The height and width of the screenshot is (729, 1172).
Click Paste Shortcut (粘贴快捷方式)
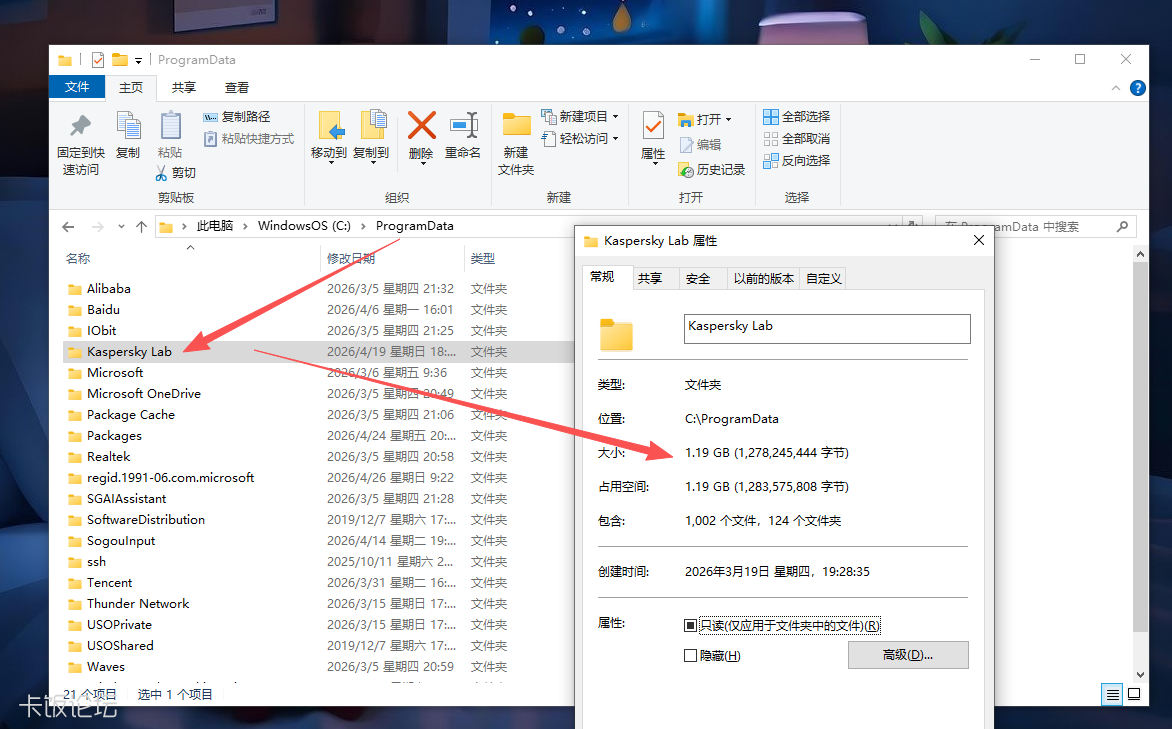point(249,139)
